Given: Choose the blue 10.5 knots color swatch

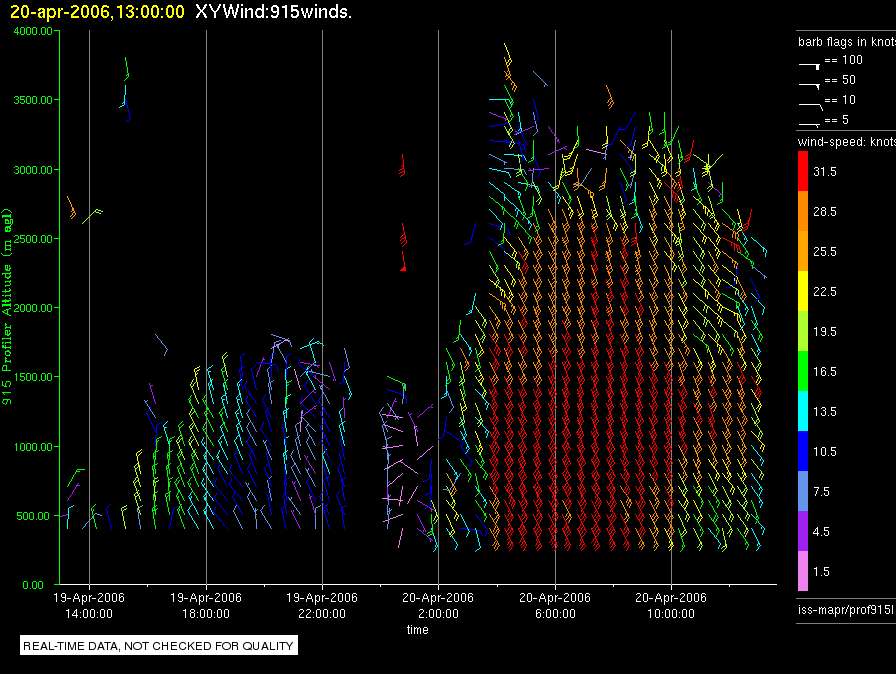Looking at the screenshot, I should [x=803, y=451].
